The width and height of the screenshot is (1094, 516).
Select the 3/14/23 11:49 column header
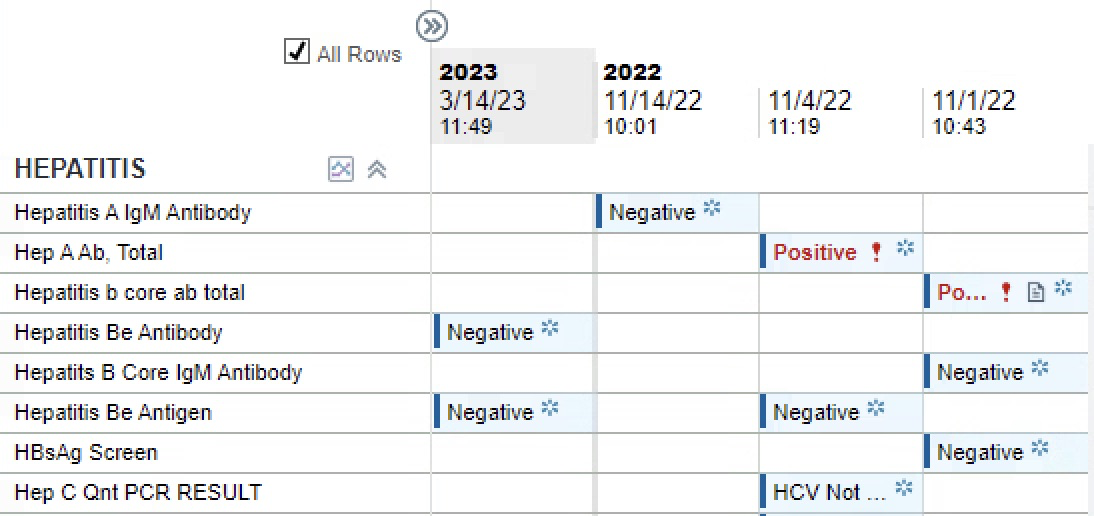coord(514,96)
